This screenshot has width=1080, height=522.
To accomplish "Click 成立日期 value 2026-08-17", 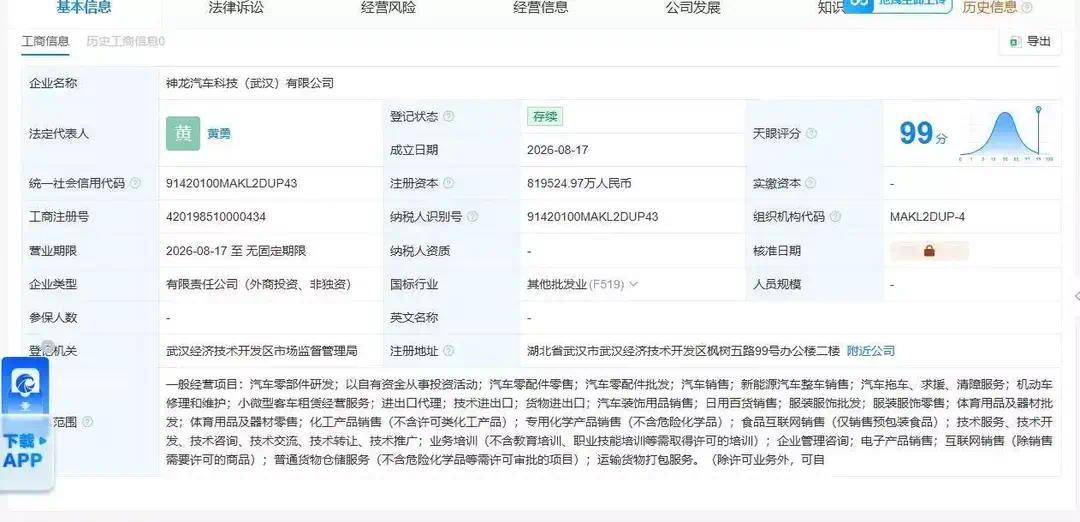I will pyautogui.click(x=557, y=150).
